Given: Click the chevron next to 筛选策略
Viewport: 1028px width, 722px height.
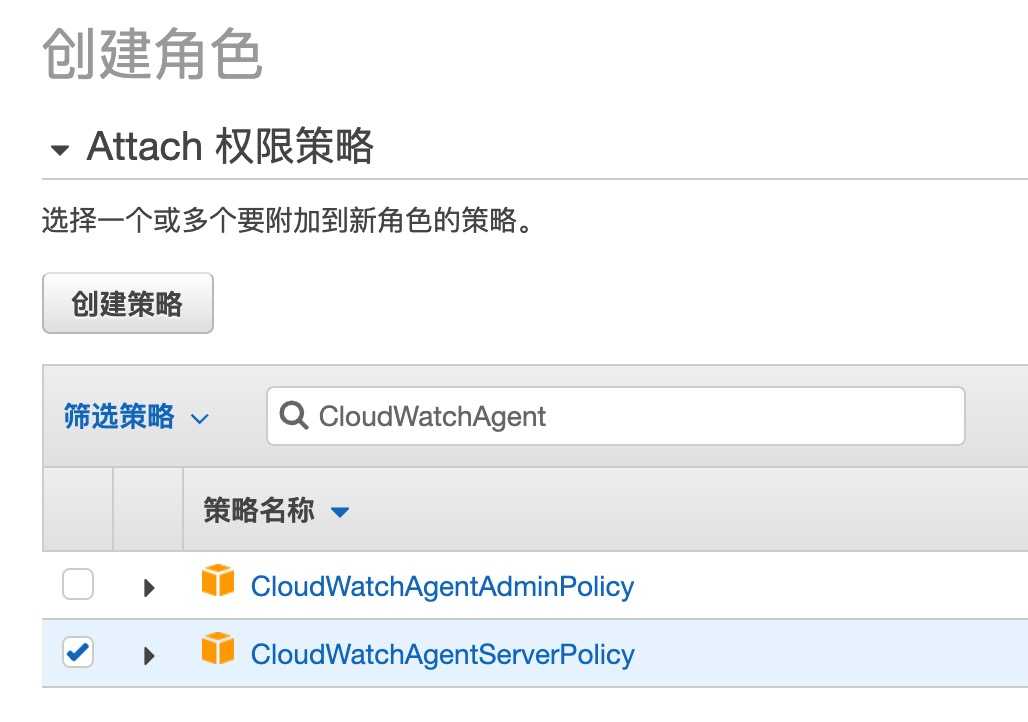Looking at the screenshot, I should (199, 418).
